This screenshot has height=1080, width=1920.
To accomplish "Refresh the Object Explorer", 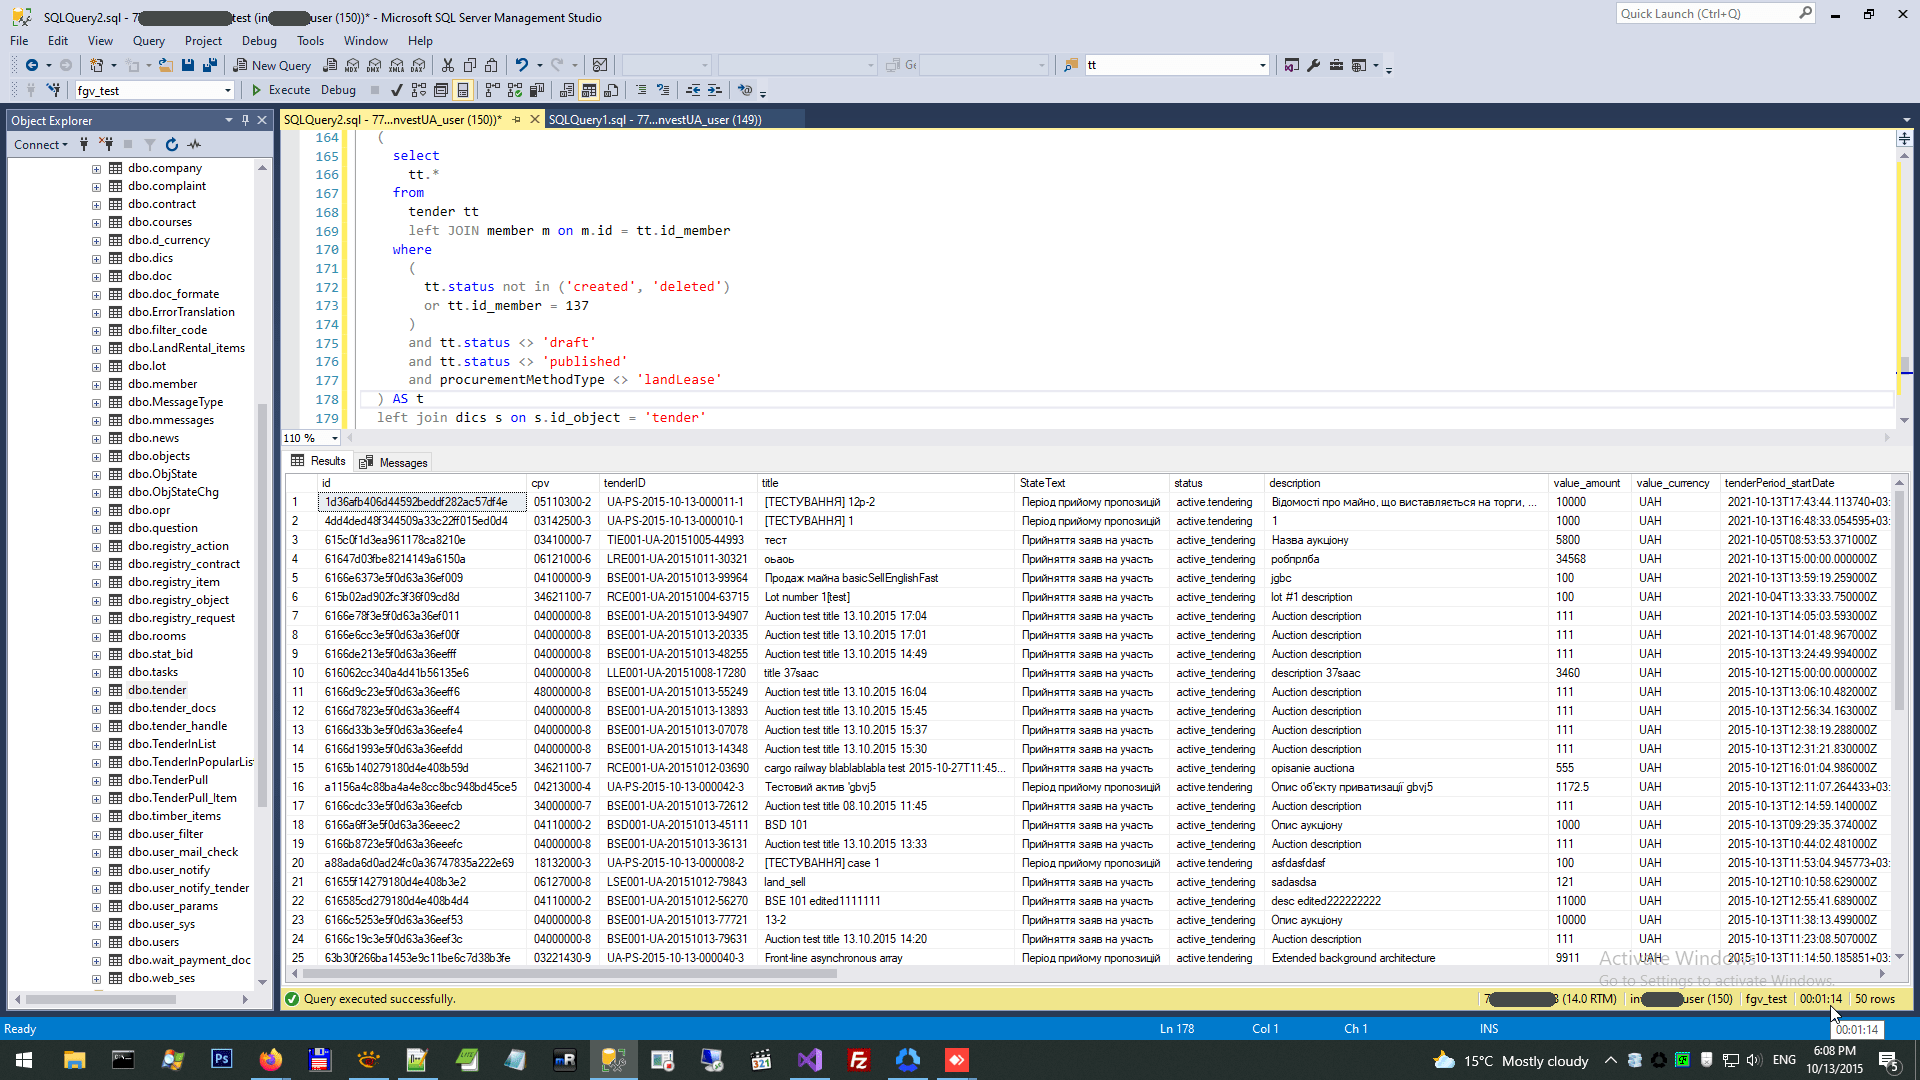I will point(171,144).
